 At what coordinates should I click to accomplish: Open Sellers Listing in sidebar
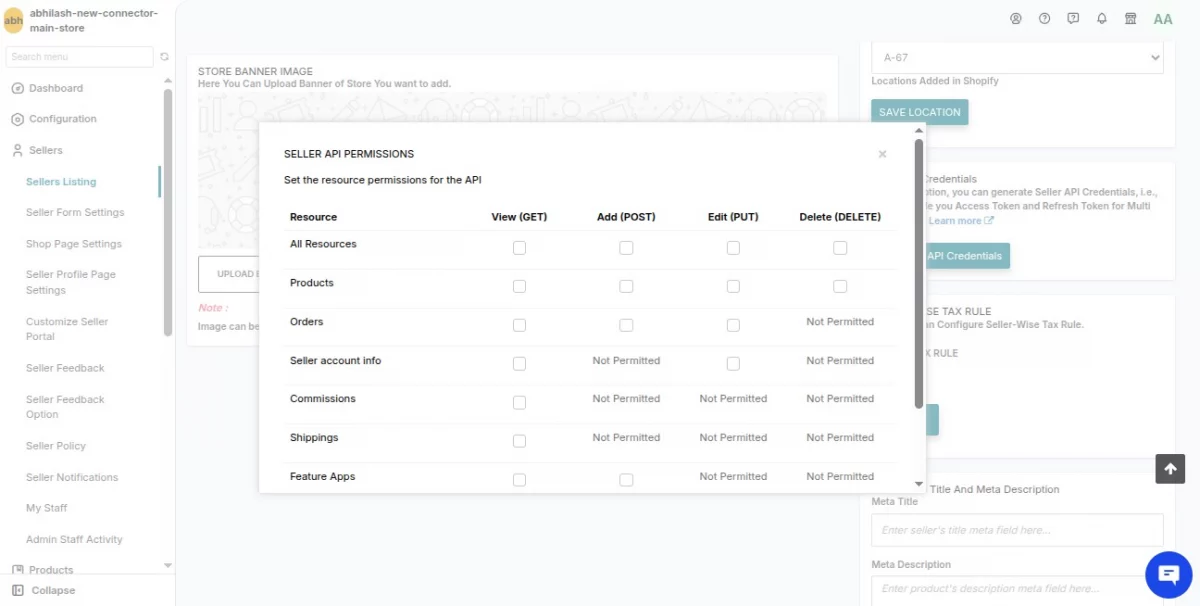(61, 182)
